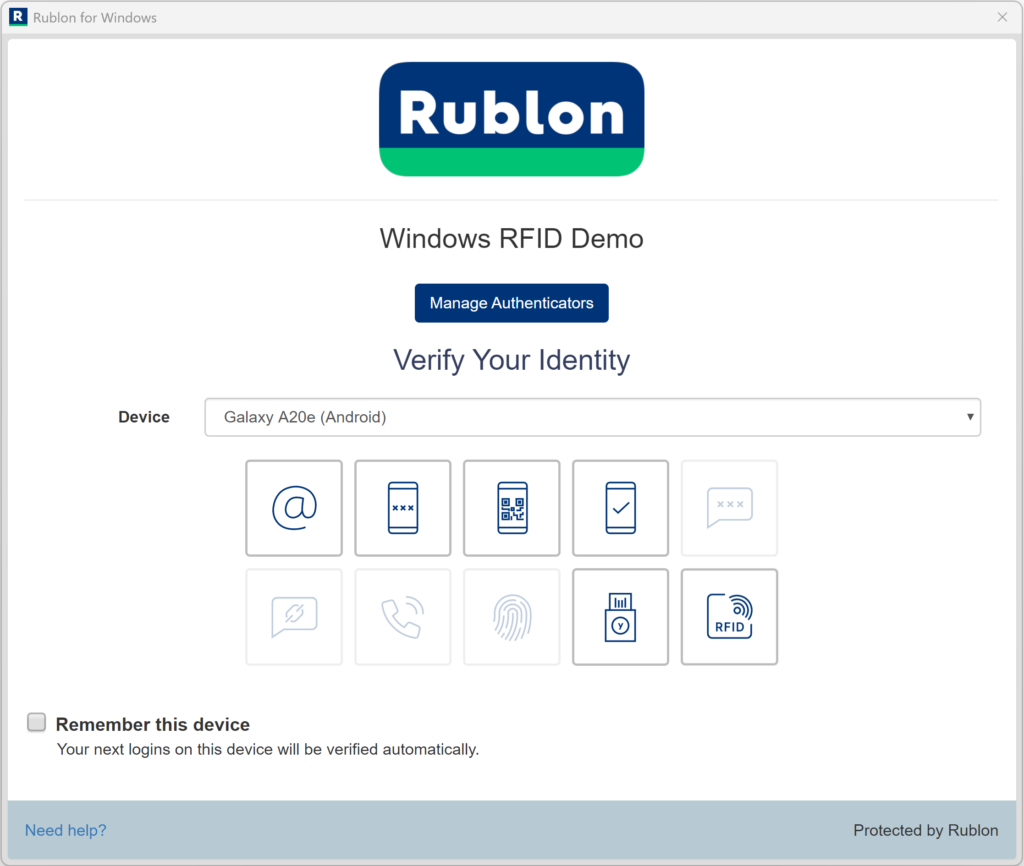
Task: Select the Mobile Push authentication method
Action: (620, 508)
